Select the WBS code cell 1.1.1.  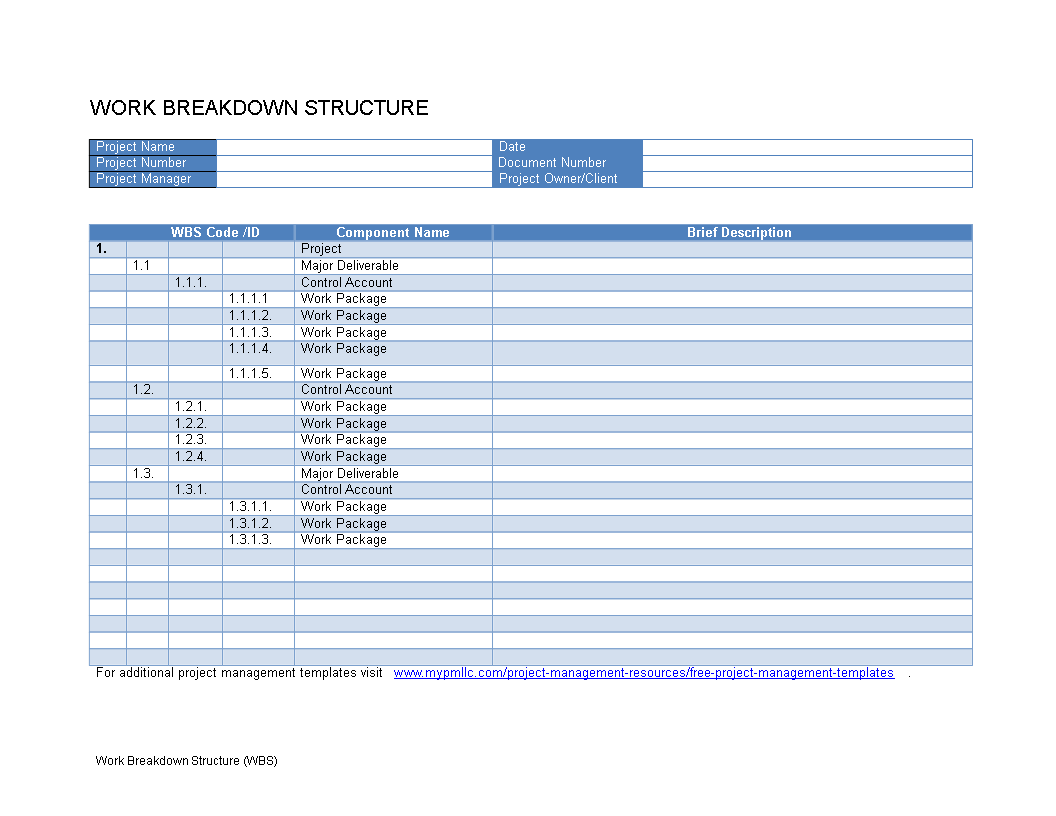[x=195, y=283]
